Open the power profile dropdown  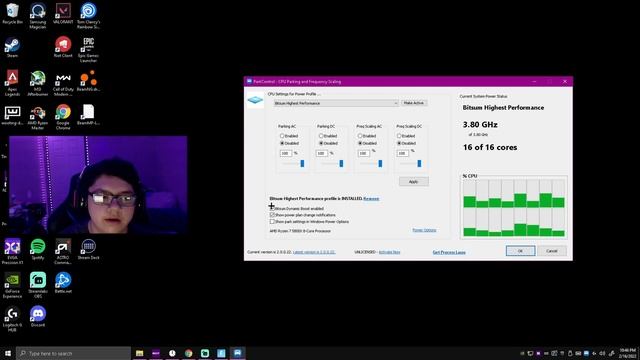click(336, 103)
